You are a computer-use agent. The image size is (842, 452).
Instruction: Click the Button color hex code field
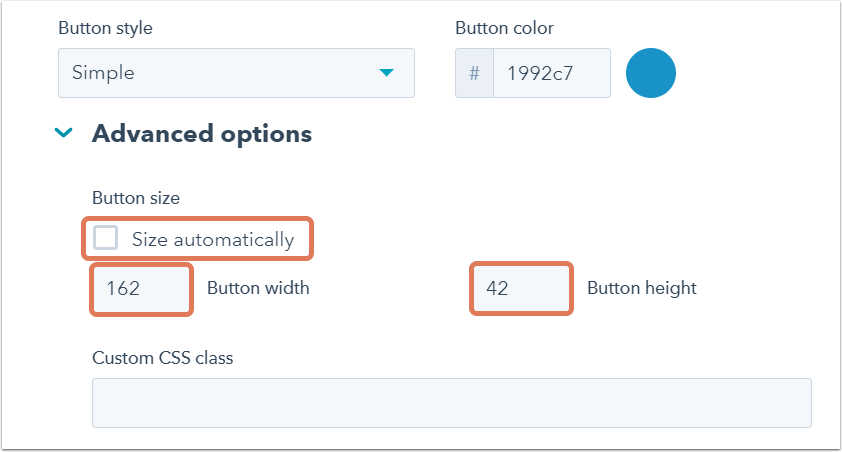pyautogui.click(x=551, y=73)
